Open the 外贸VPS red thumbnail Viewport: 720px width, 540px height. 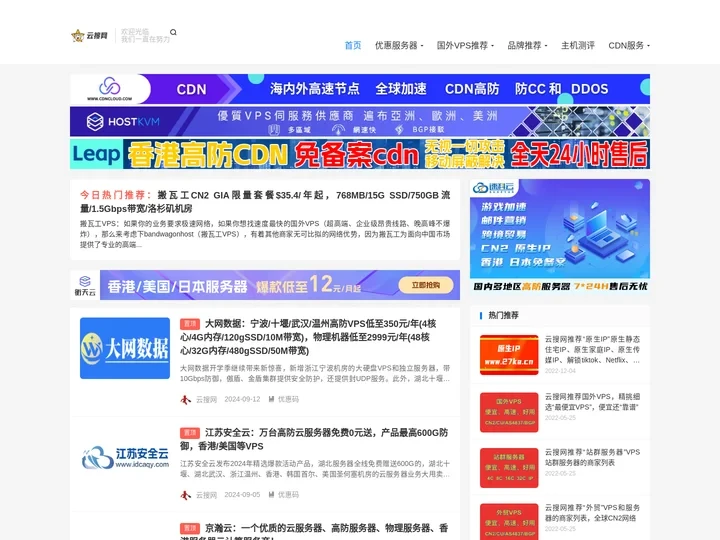coord(509,523)
